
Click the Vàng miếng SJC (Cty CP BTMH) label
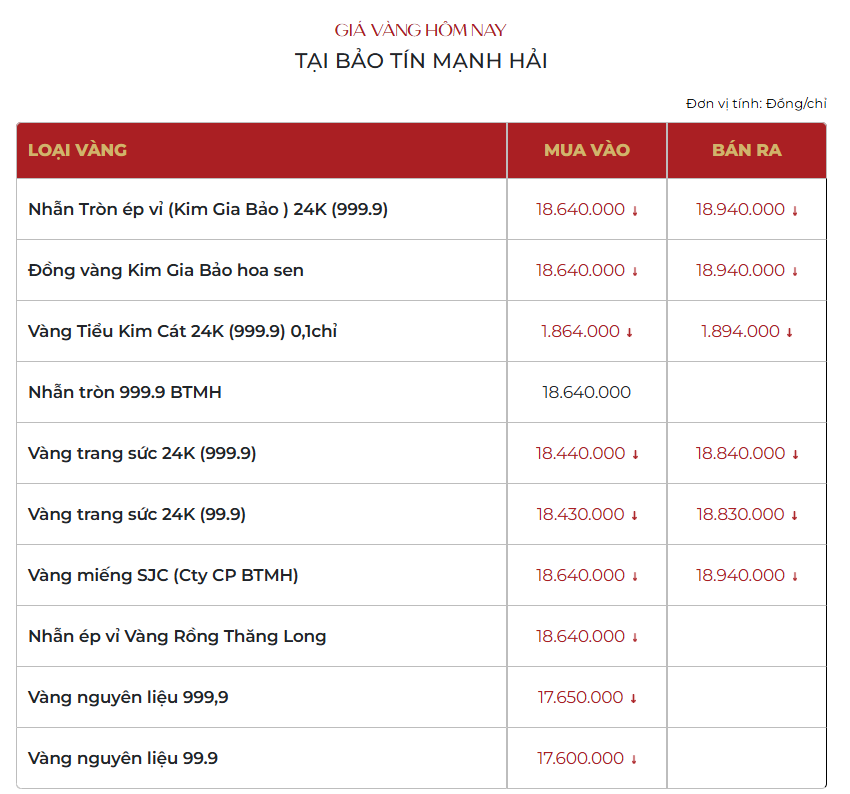pyautogui.click(x=159, y=575)
